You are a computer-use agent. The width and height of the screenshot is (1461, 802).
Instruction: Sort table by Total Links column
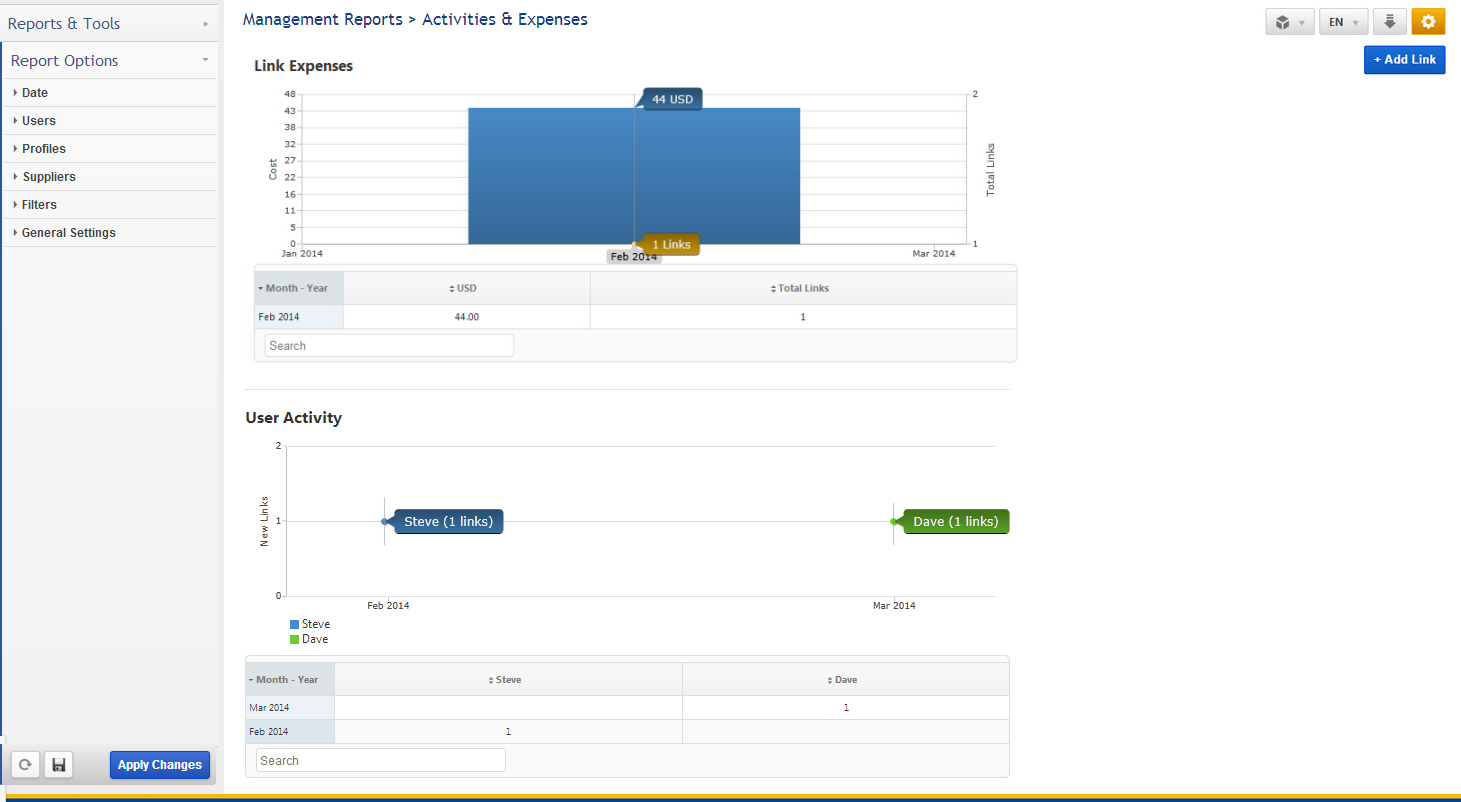point(803,288)
